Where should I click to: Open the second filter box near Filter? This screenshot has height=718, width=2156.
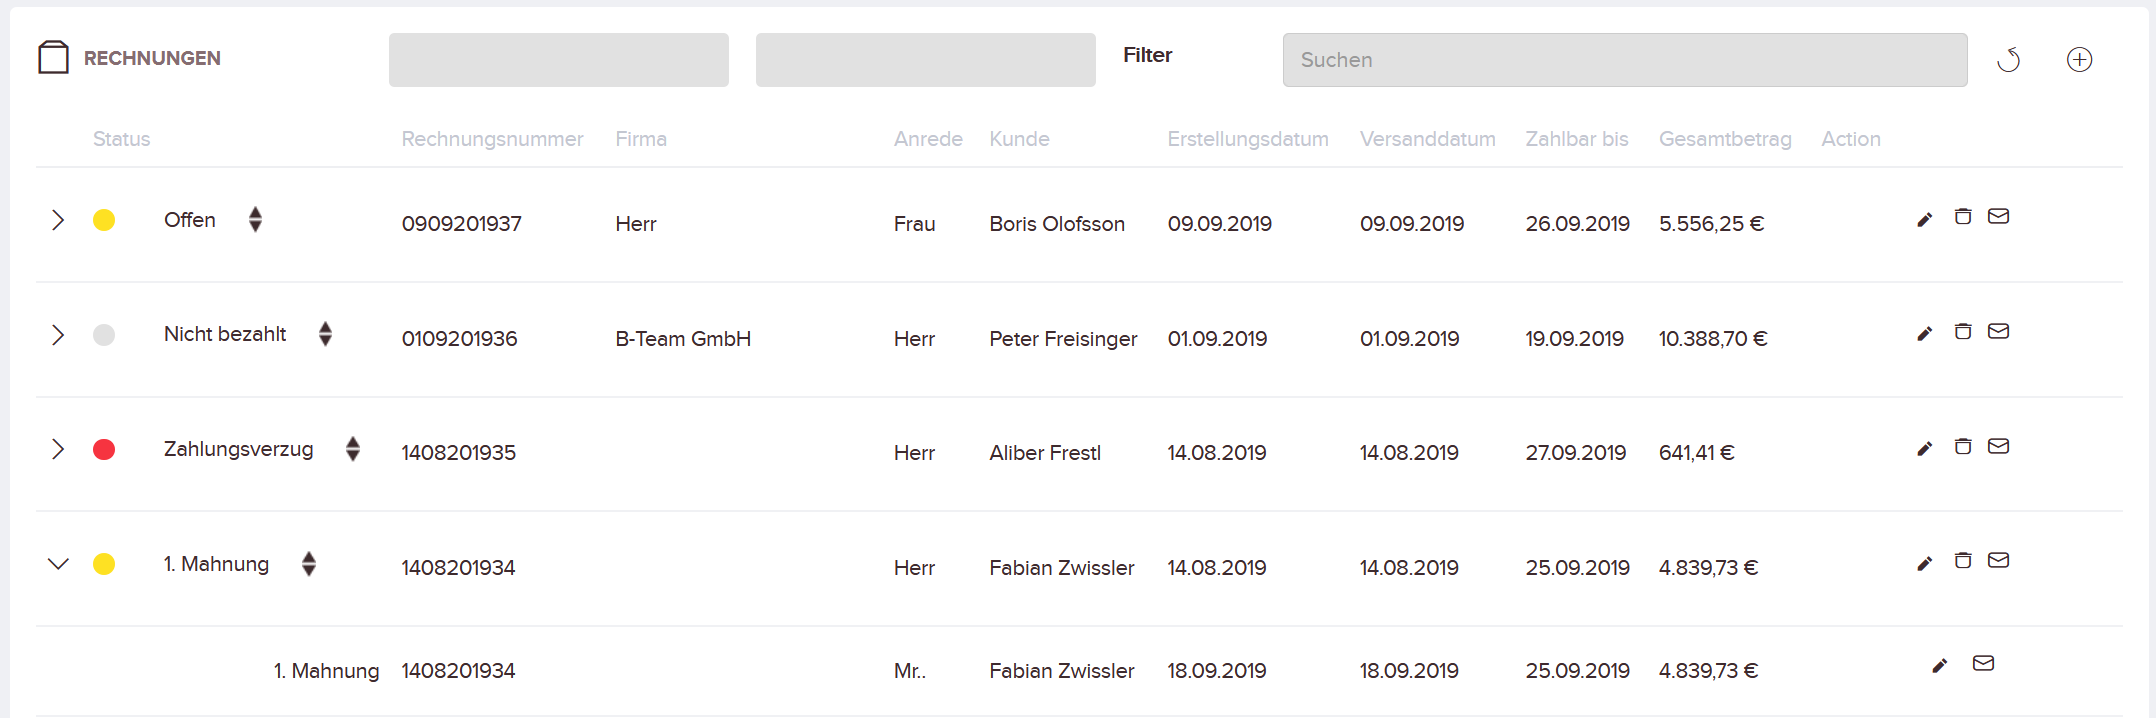(926, 60)
